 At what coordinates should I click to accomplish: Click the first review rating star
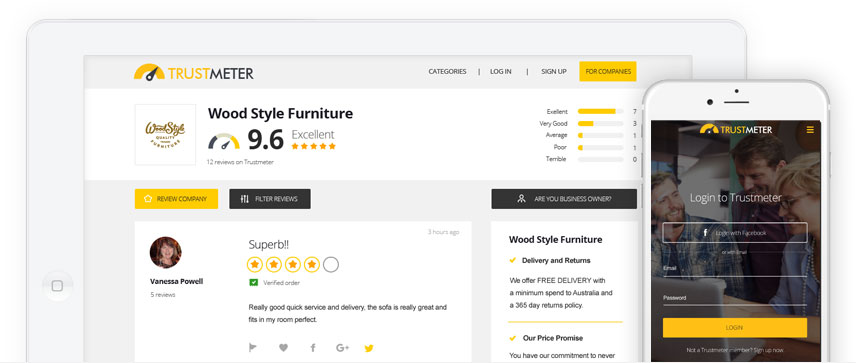[255, 265]
